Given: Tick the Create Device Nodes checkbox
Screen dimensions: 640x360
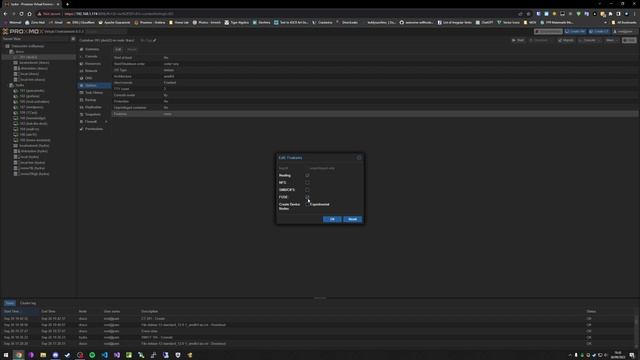Looking at the screenshot, I should point(307,204).
